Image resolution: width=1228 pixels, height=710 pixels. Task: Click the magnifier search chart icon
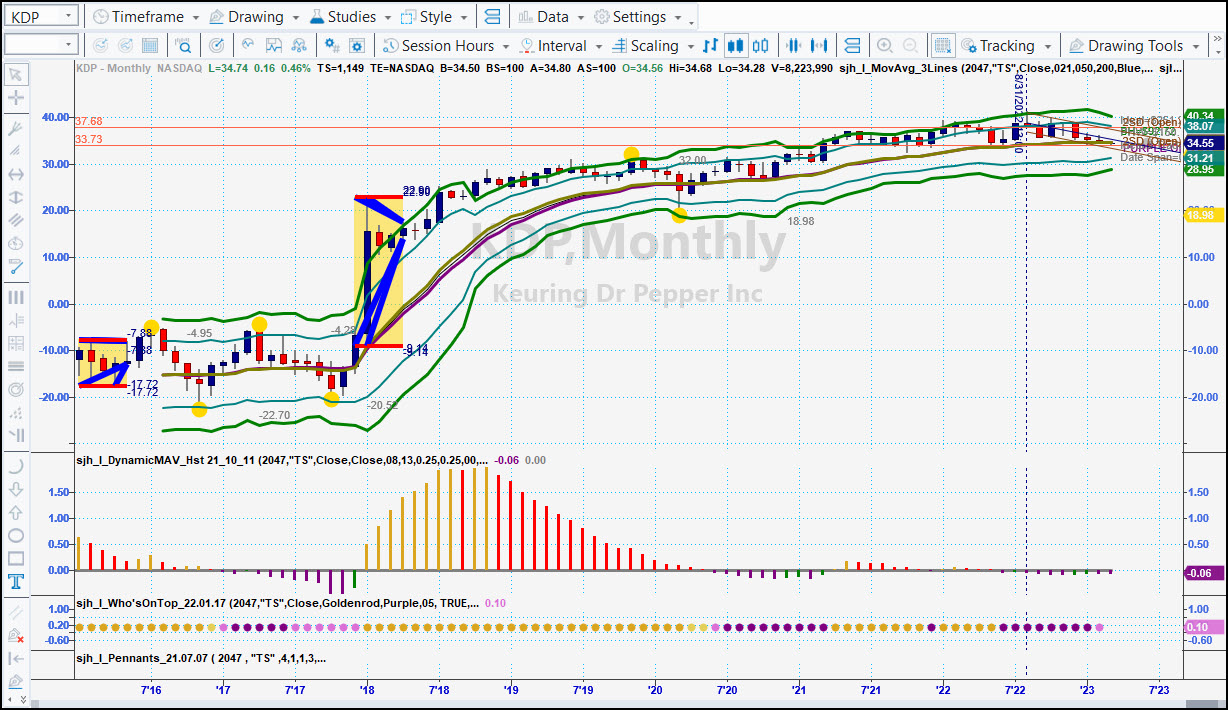tap(184, 45)
